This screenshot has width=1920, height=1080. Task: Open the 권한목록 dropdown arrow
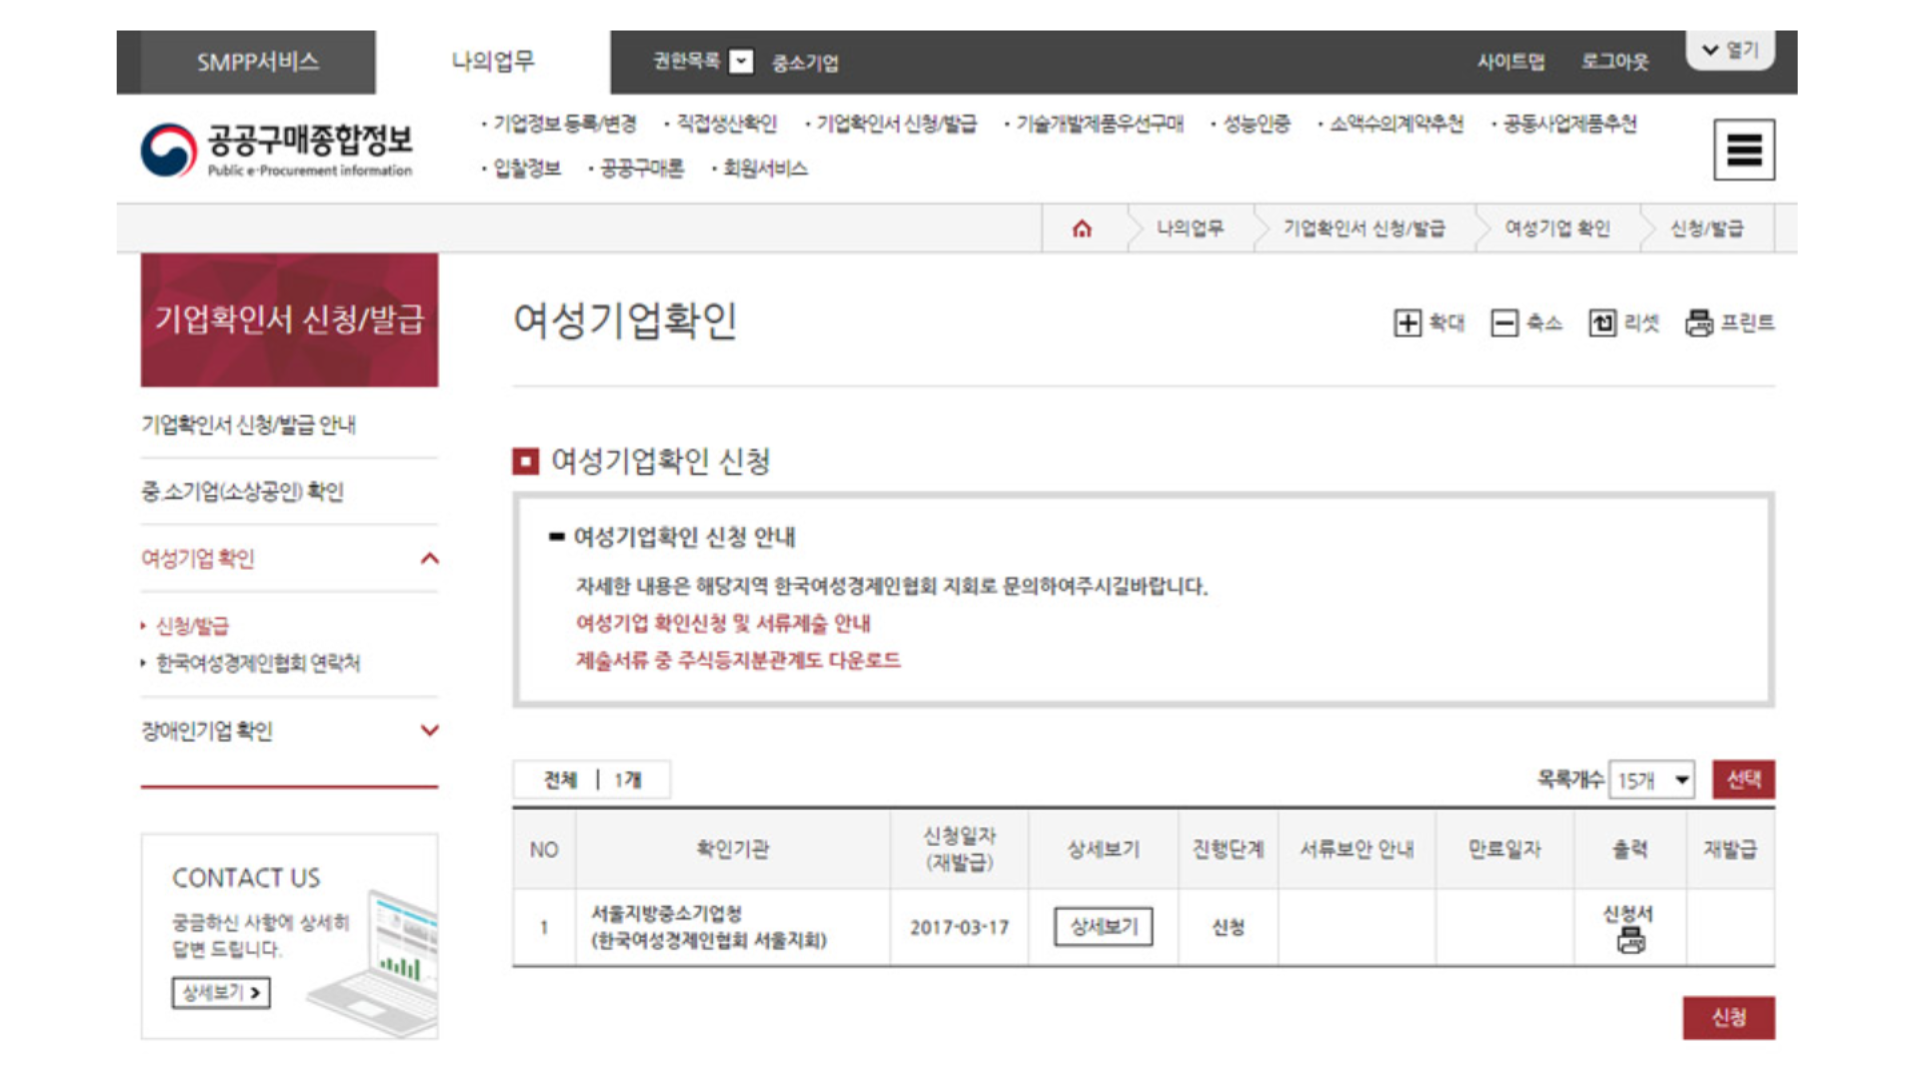(741, 62)
